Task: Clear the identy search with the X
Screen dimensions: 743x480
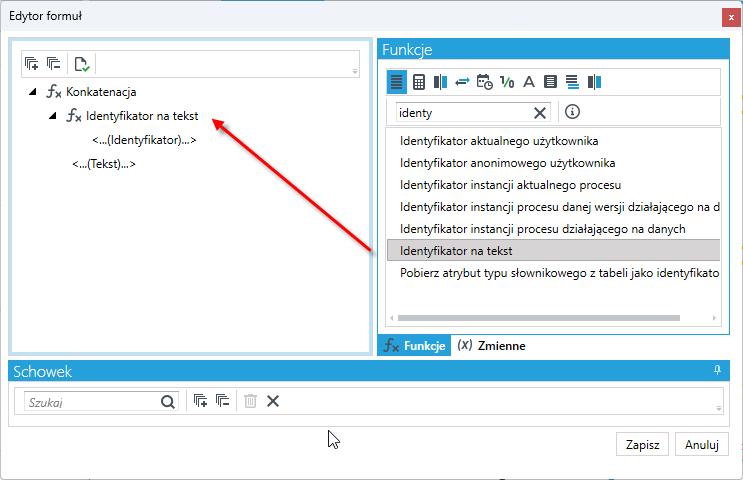Action: coord(540,113)
